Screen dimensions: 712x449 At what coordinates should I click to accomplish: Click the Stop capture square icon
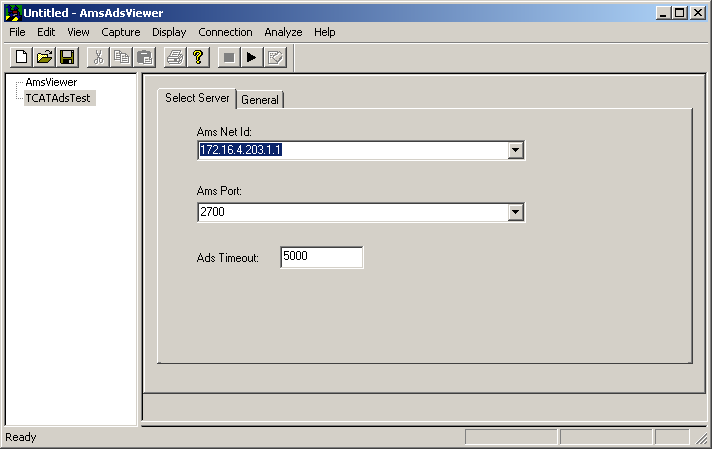(229, 57)
